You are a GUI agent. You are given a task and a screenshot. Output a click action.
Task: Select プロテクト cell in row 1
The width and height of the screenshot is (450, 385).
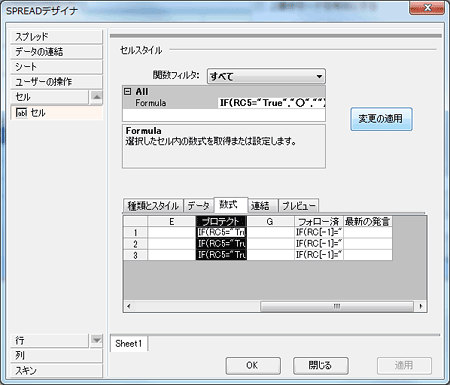click(x=221, y=233)
